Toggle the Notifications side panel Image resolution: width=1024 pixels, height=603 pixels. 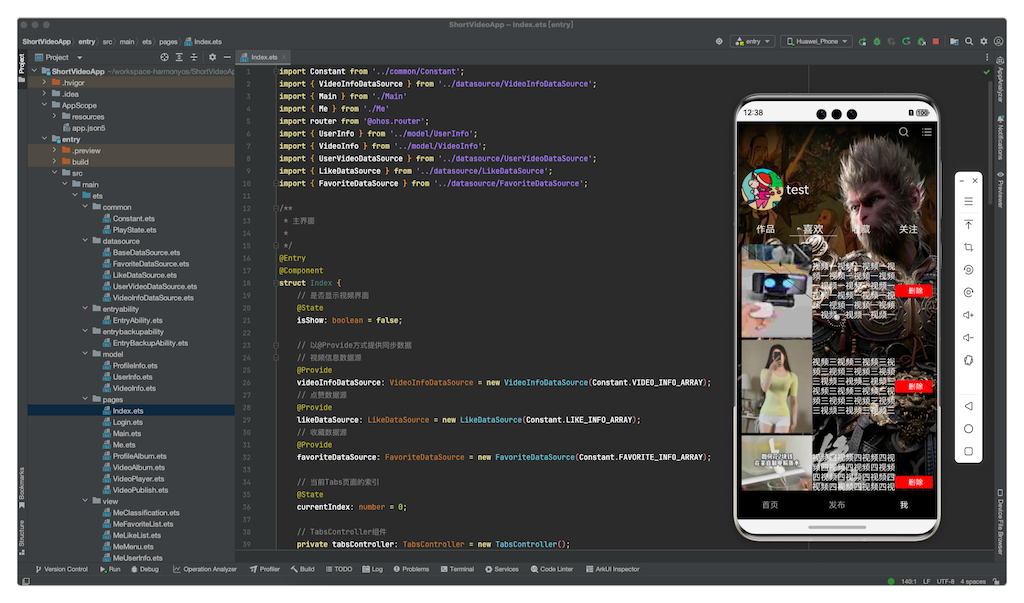click(1000, 138)
